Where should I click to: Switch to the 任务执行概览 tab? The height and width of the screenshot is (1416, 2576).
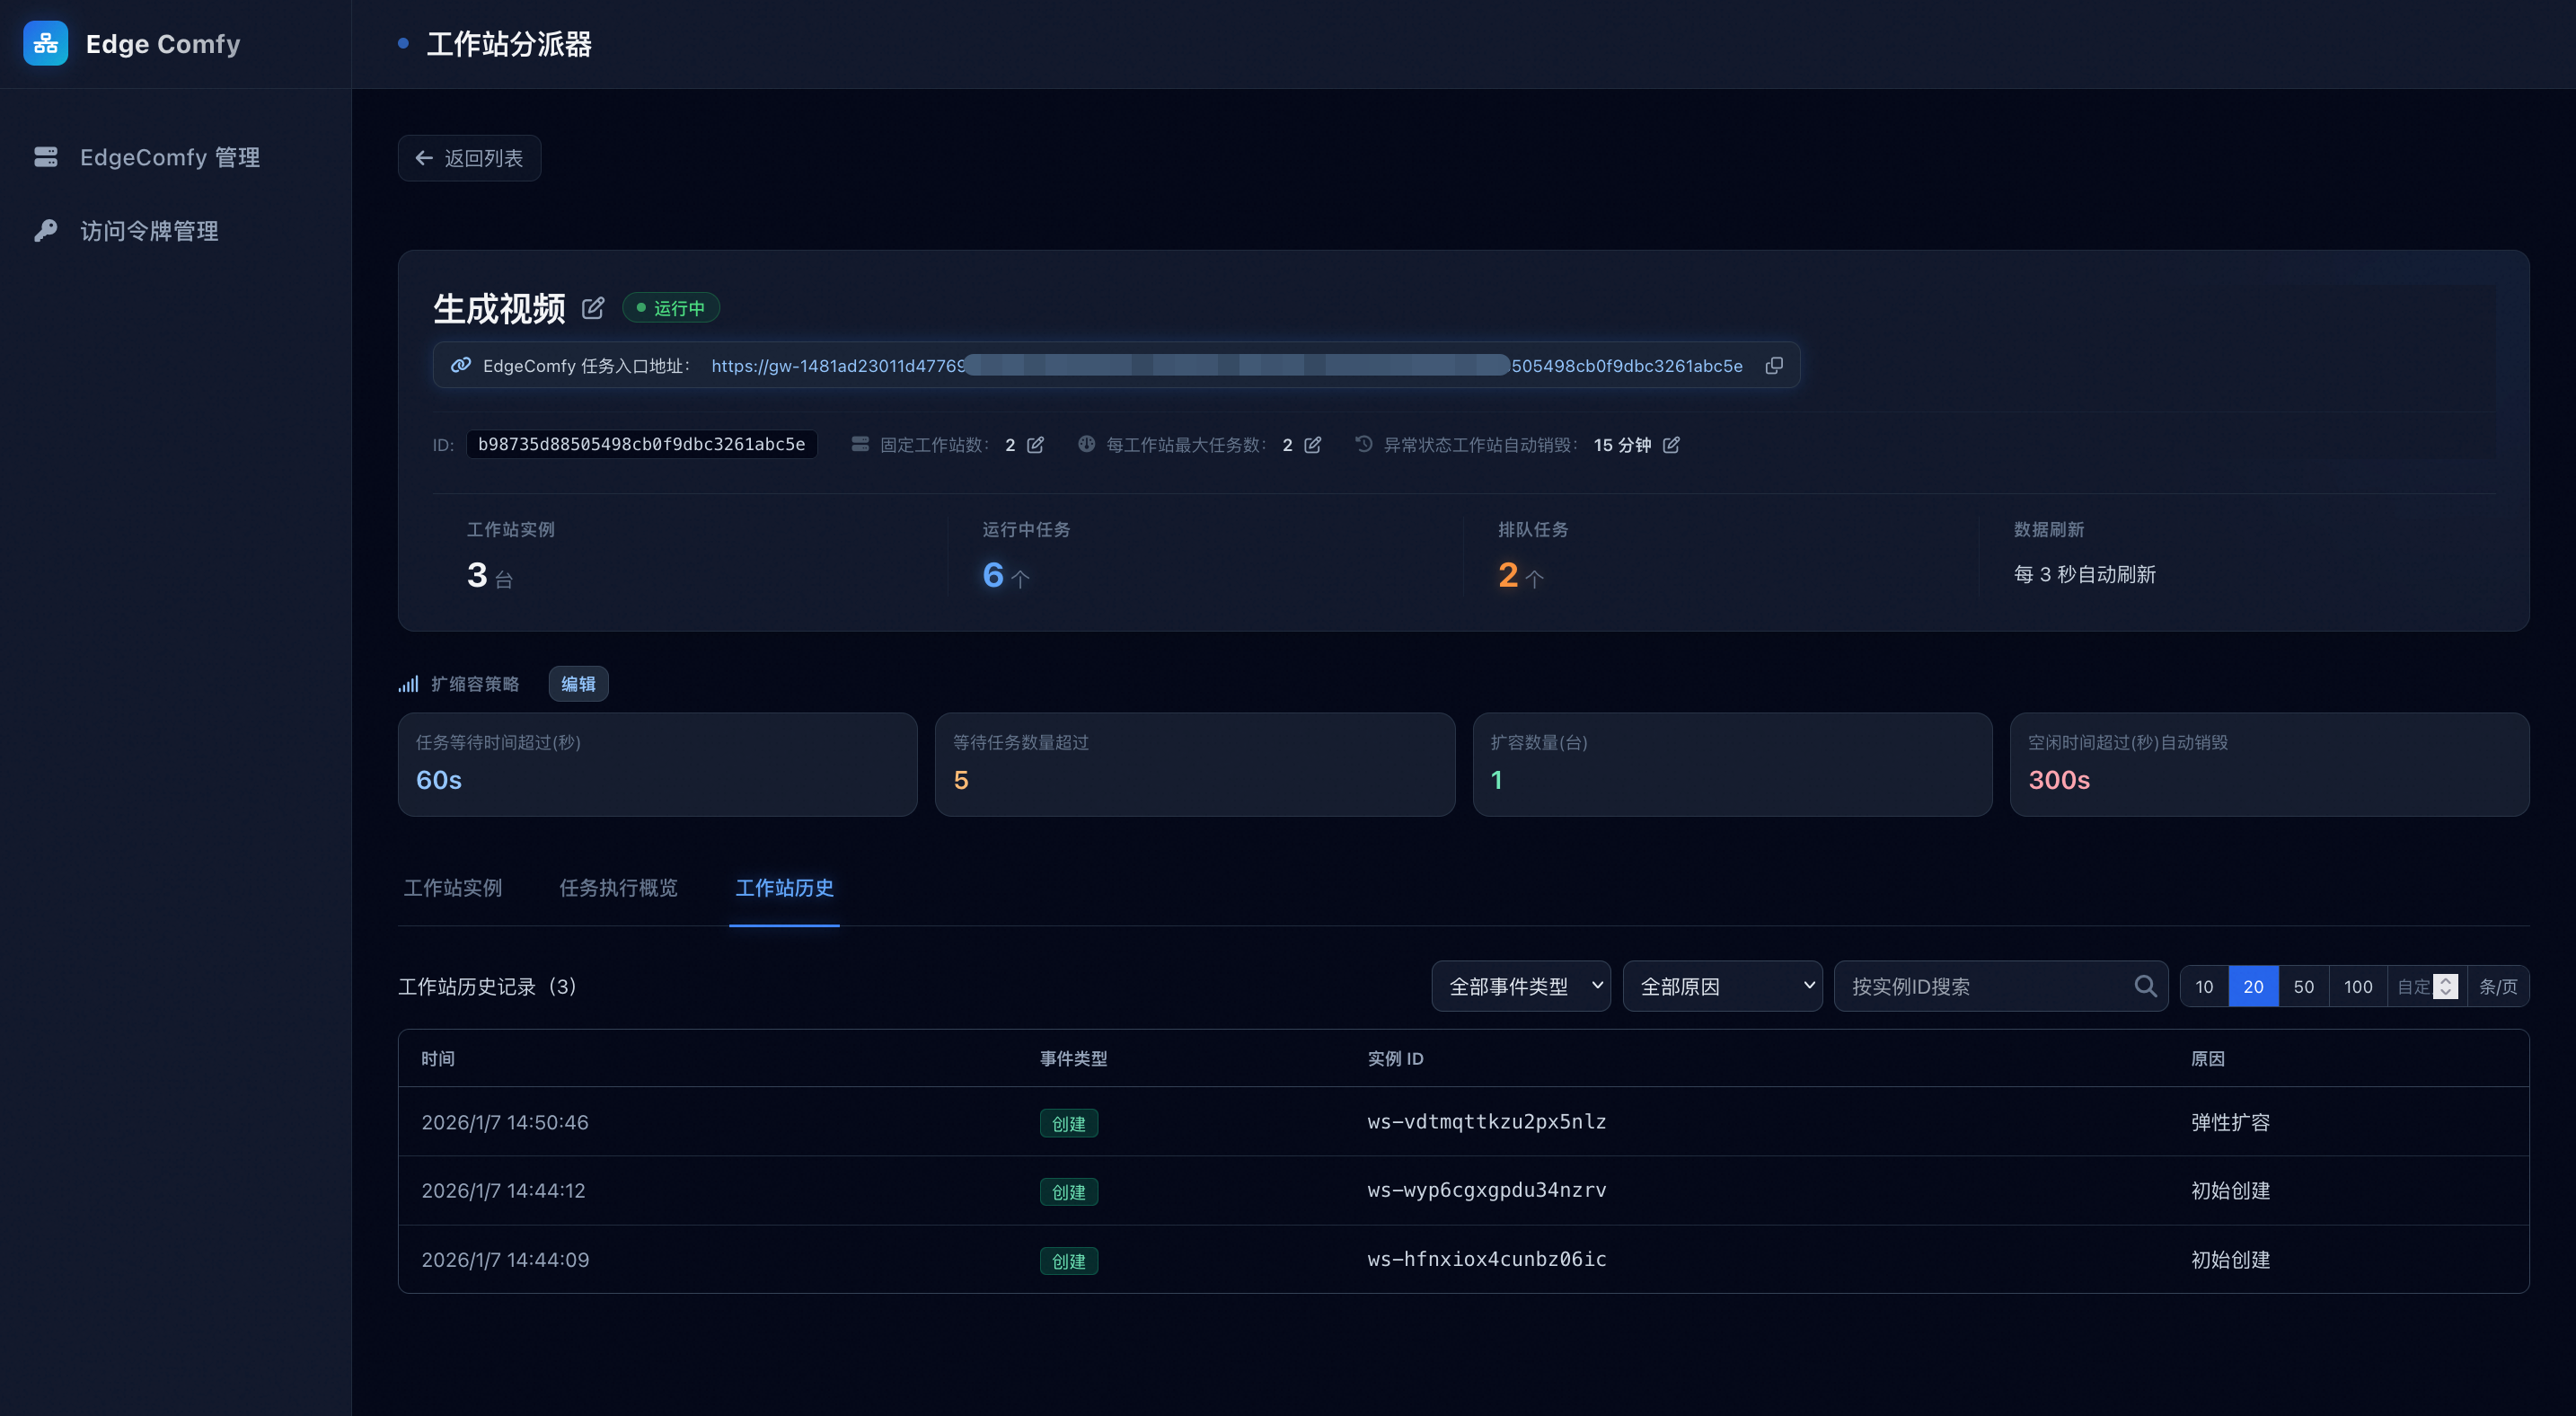(x=618, y=888)
